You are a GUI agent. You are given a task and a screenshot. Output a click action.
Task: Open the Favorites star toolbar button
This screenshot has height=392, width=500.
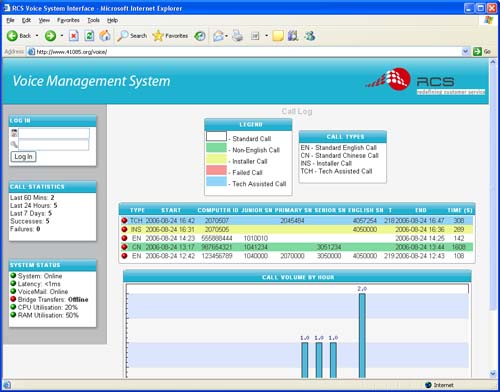(170, 36)
